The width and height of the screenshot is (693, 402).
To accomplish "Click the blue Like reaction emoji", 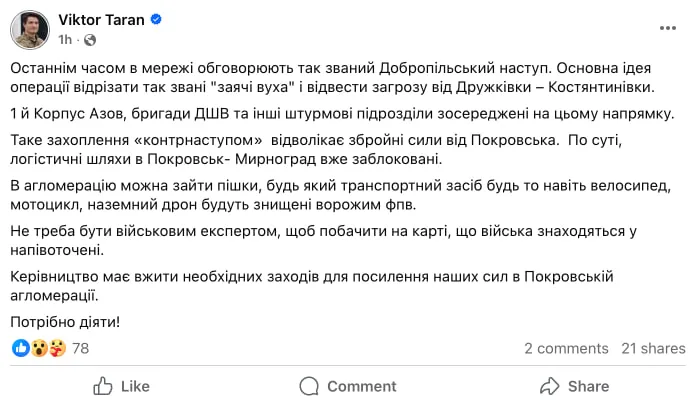I will (x=20, y=348).
